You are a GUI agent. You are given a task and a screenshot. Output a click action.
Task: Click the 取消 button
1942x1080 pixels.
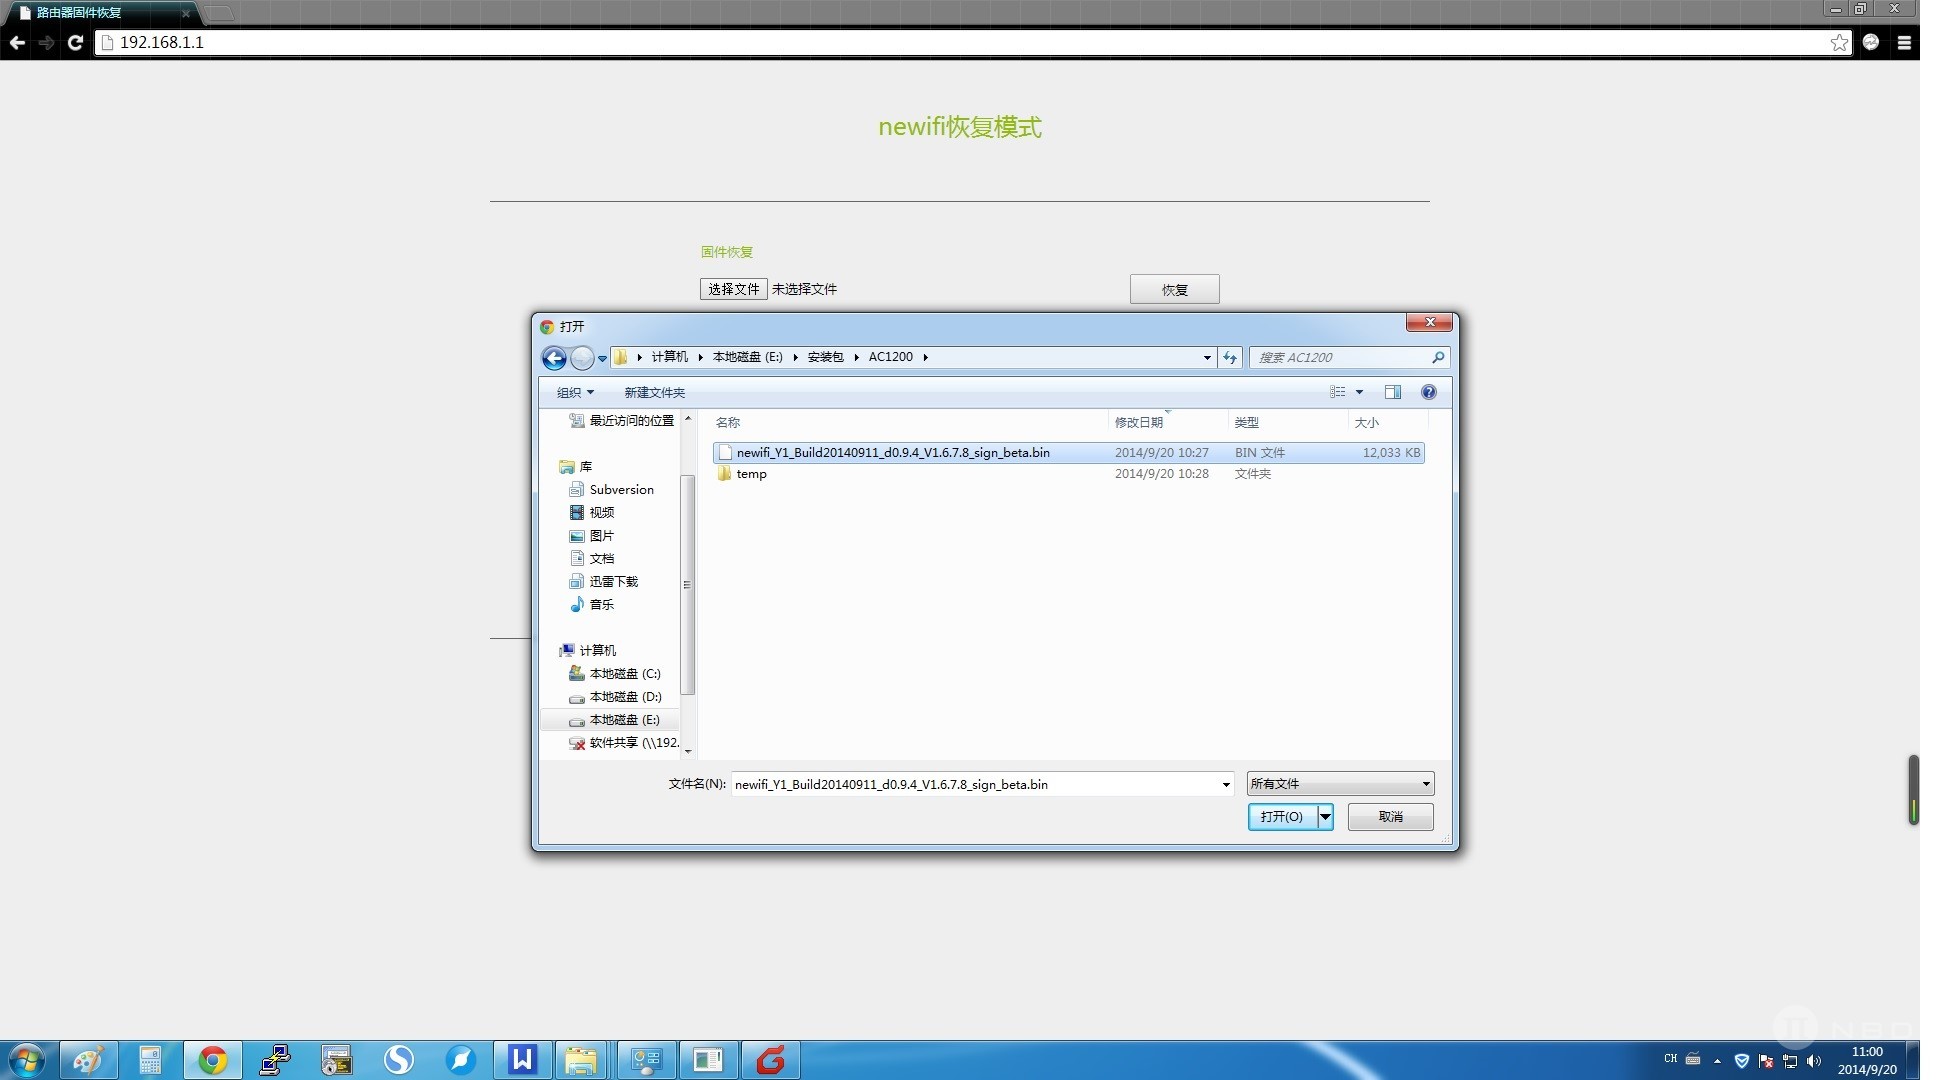tap(1390, 817)
